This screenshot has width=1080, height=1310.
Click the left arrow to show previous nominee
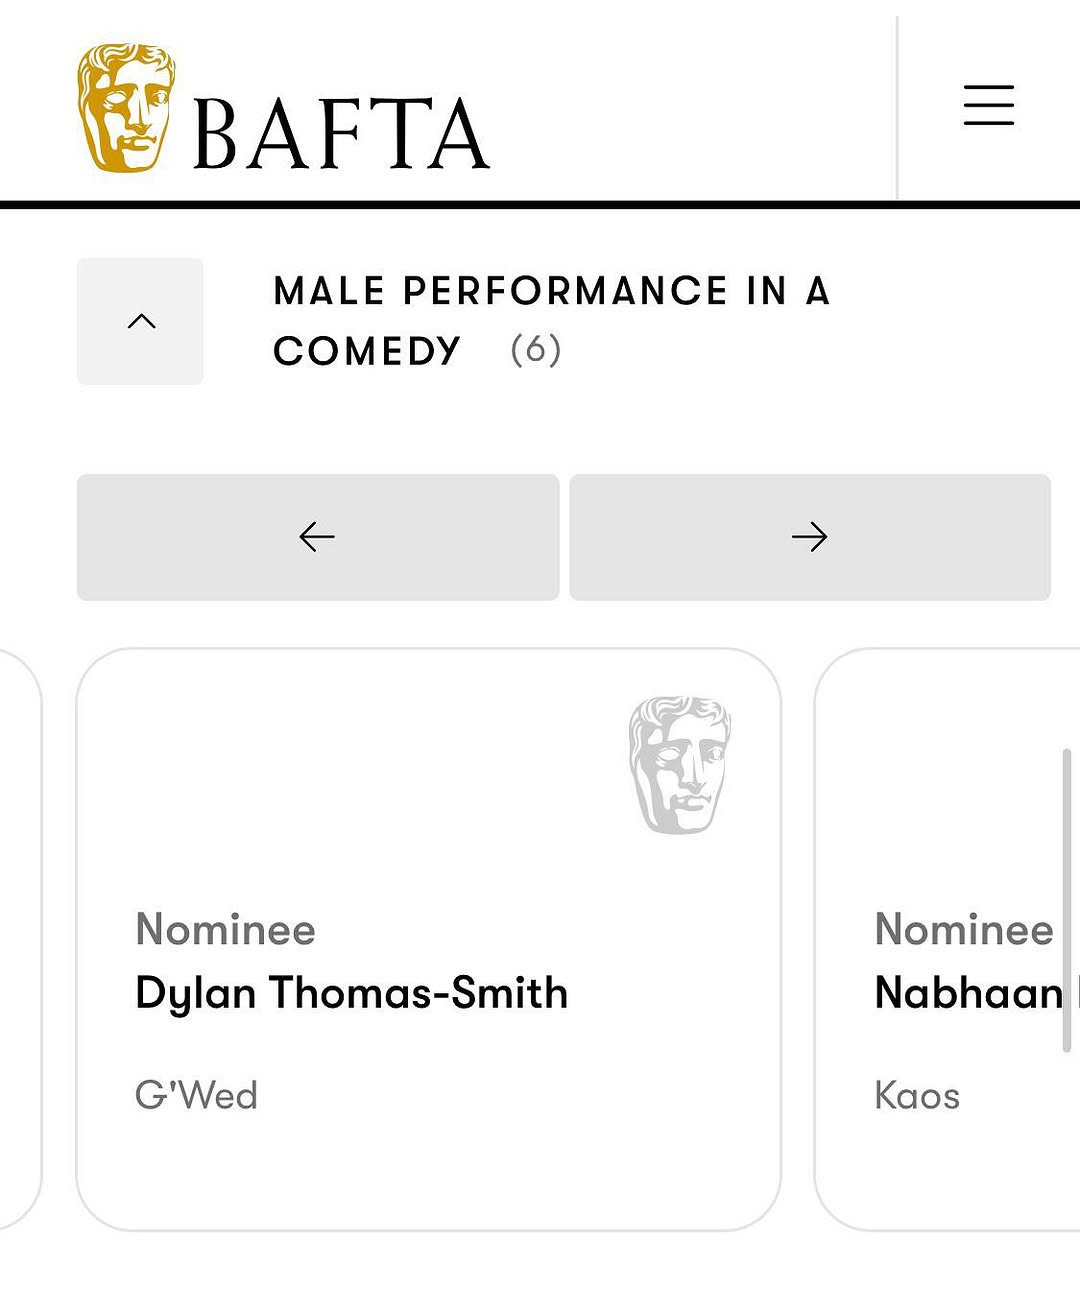point(317,537)
